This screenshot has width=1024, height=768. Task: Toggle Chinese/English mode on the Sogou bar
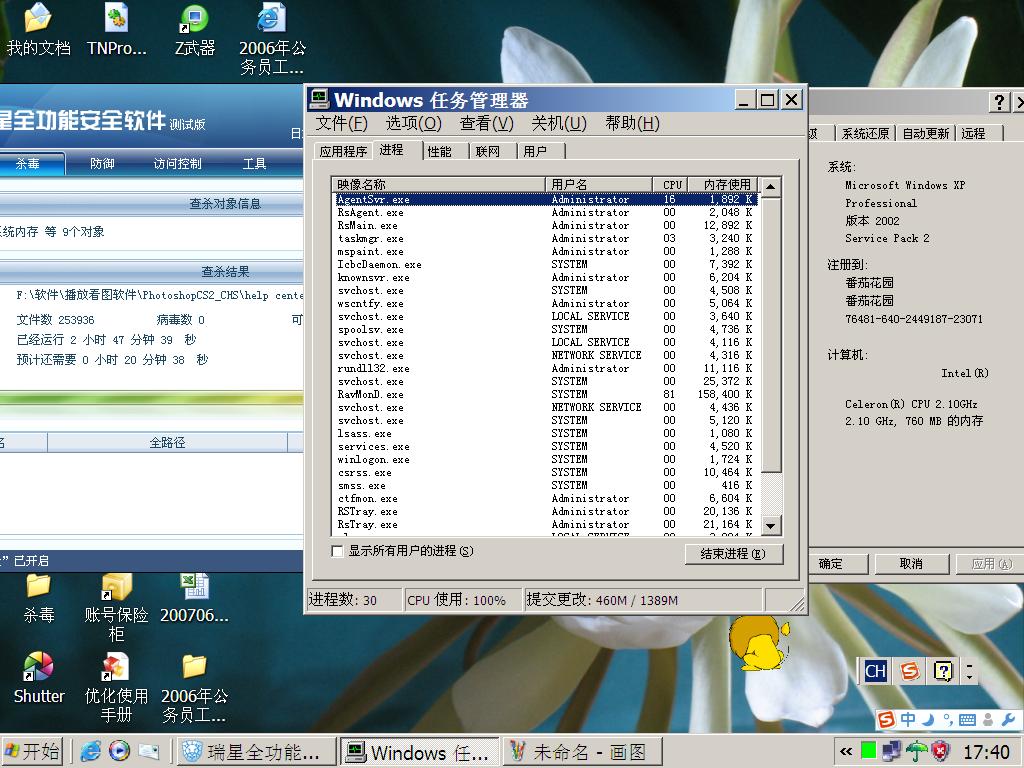tap(908, 720)
